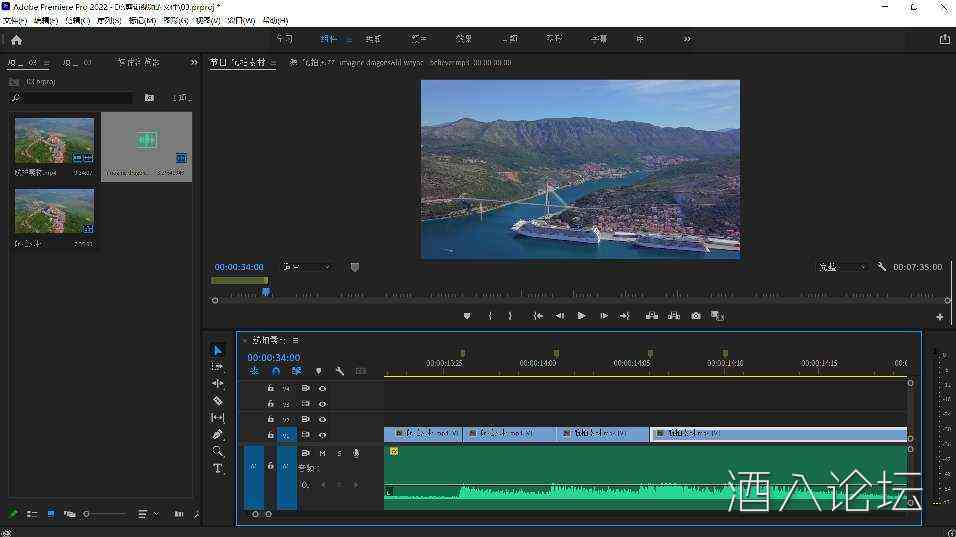
Task: Click the Export Frame camera icon
Action: tap(696, 316)
